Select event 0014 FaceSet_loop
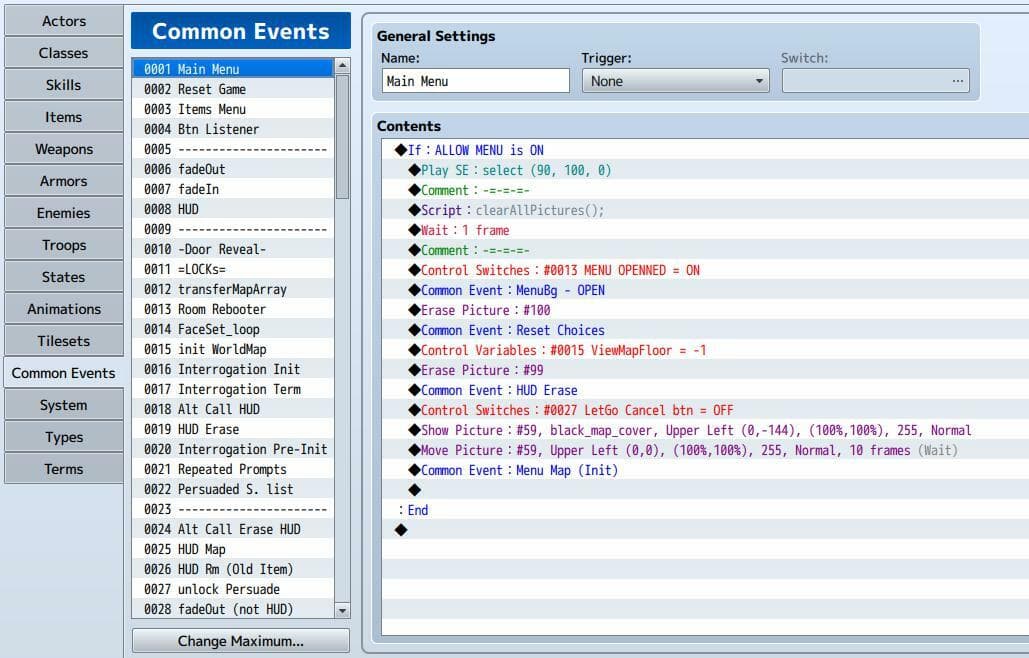The height and width of the screenshot is (658, 1029). (233, 329)
